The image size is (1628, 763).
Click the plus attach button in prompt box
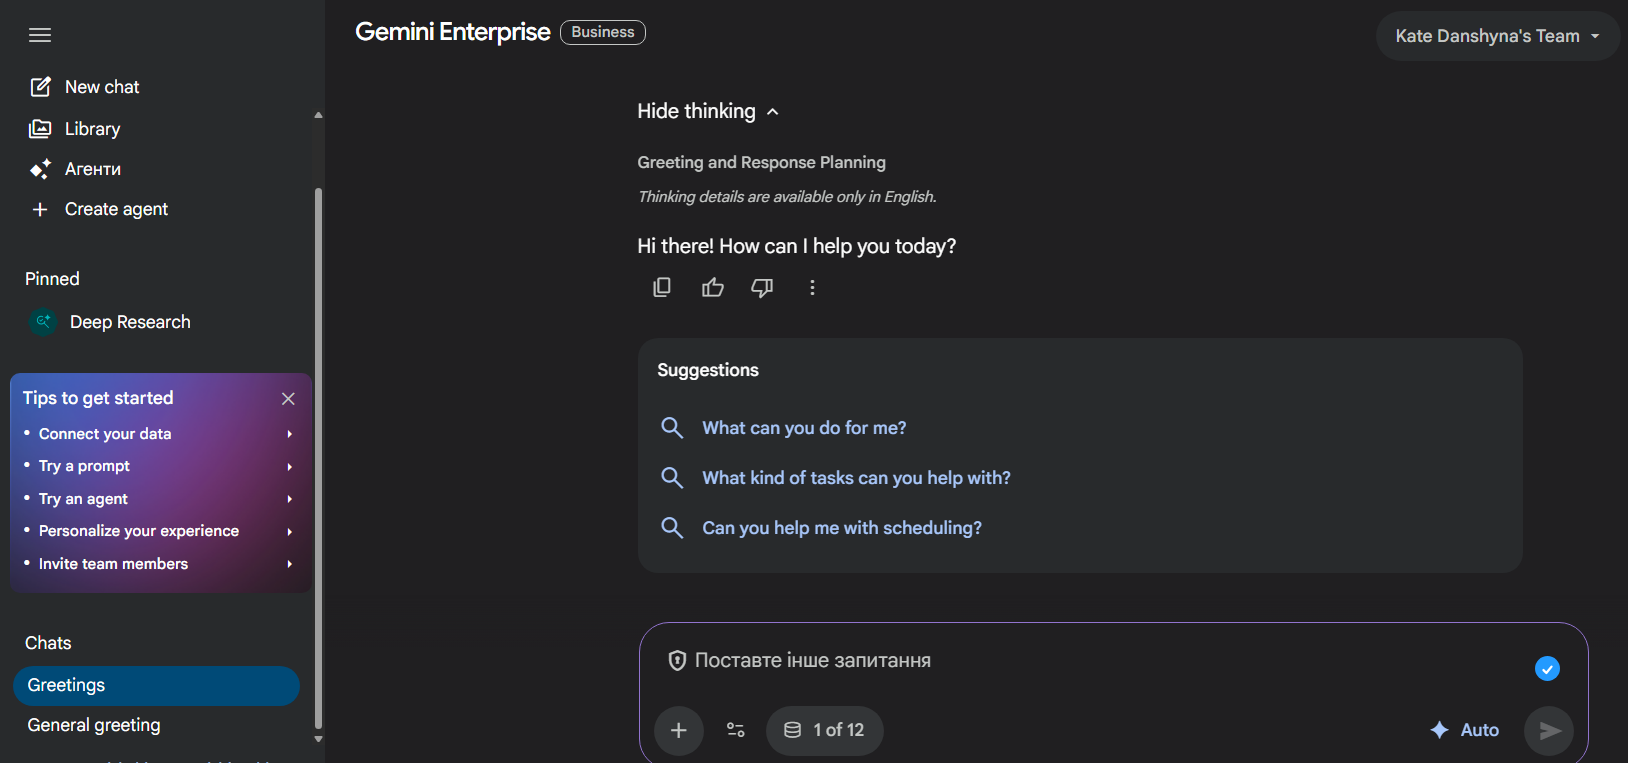(x=678, y=730)
